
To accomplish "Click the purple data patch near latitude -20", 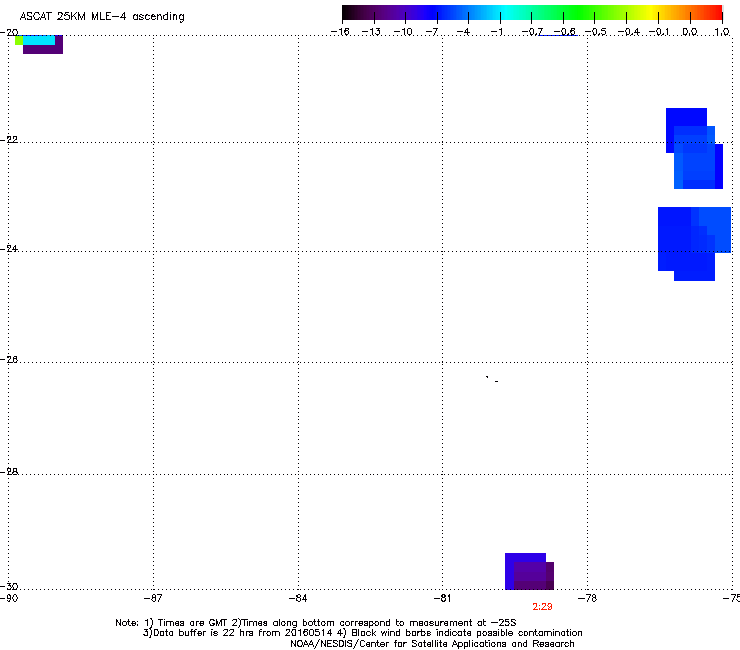I will [x=43, y=49].
